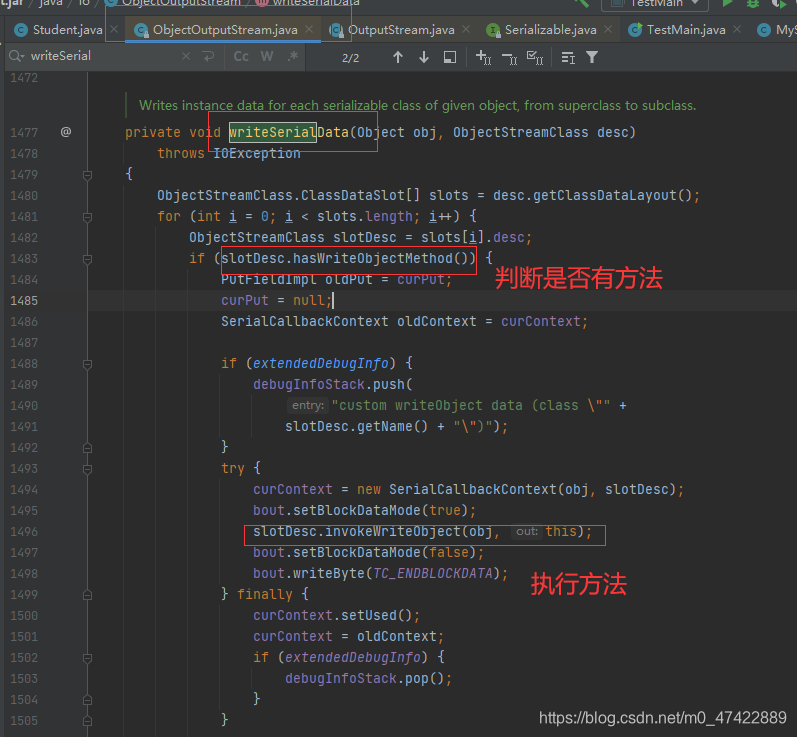This screenshot has height=737, width=797.
Task: Toggle Regex (.*) search option
Action: (x=293, y=56)
